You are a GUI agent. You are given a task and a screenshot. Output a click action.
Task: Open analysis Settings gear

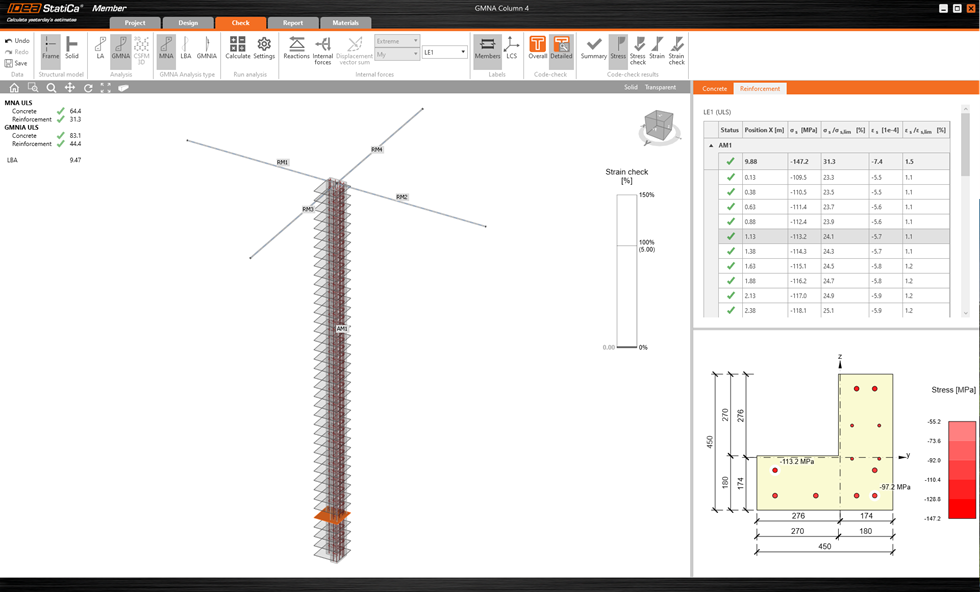(264, 47)
